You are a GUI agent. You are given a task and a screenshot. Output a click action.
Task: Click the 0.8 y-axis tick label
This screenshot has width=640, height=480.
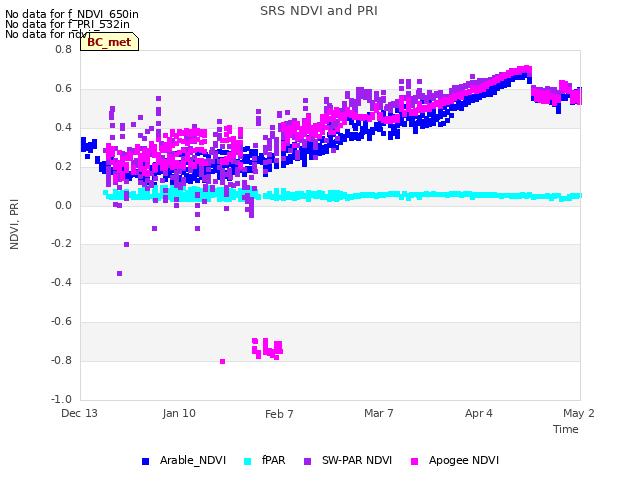(64, 49)
